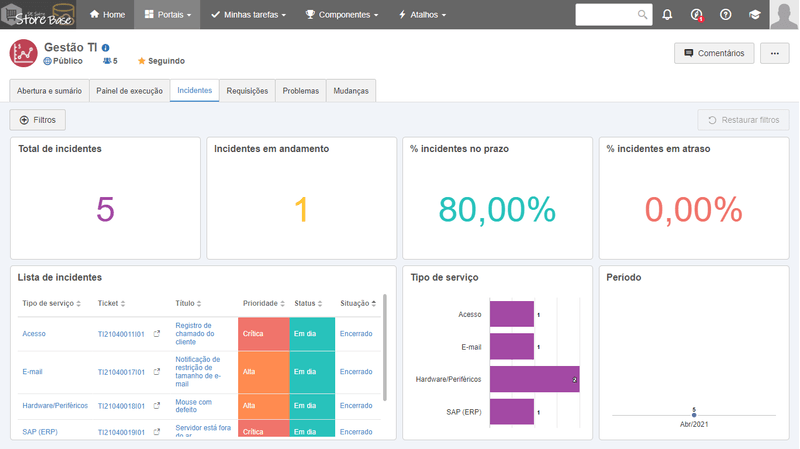This screenshot has height=449, width=800.
Task: Click the Restaurar filtros button
Action: [x=743, y=120]
